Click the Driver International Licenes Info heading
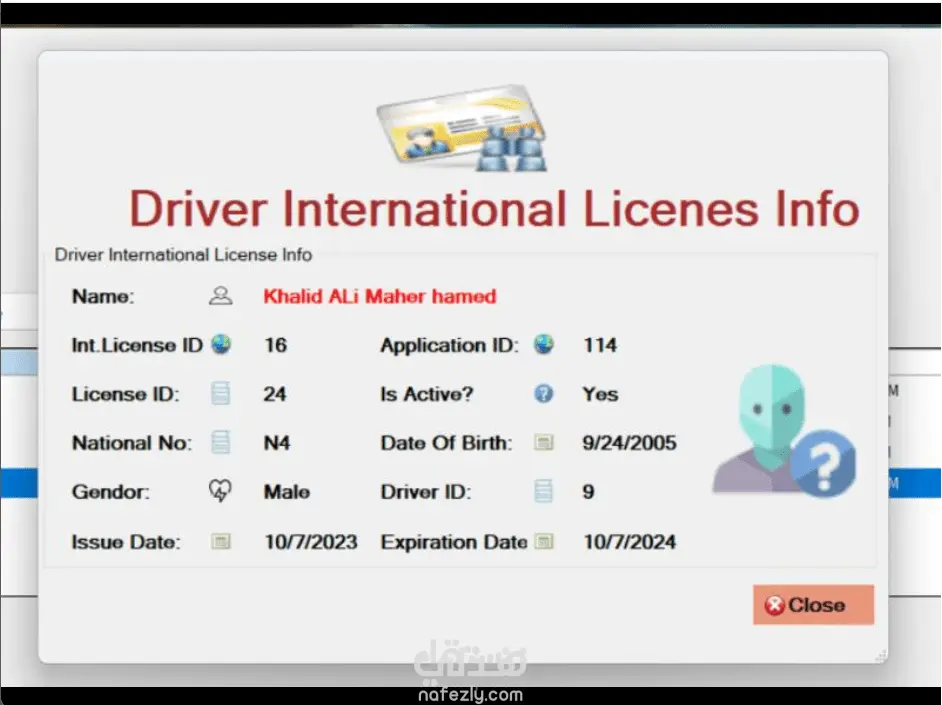This screenshot has width=942, height=705. pyautogui.click(x=494, y=210)
